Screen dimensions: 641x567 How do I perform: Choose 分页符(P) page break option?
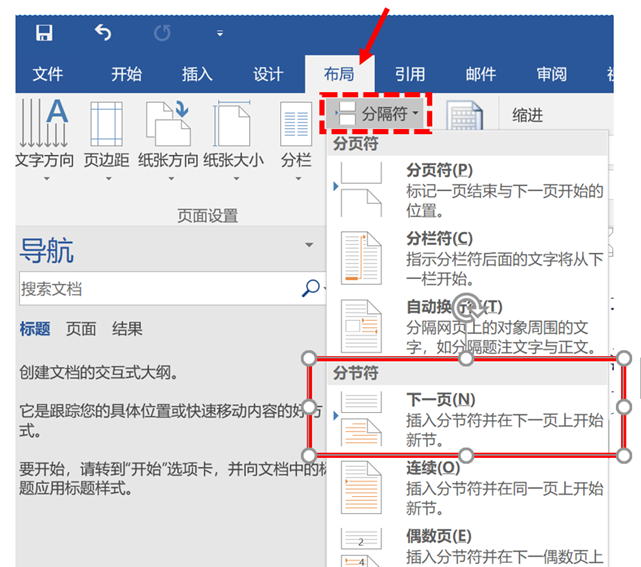pos(468,190)
